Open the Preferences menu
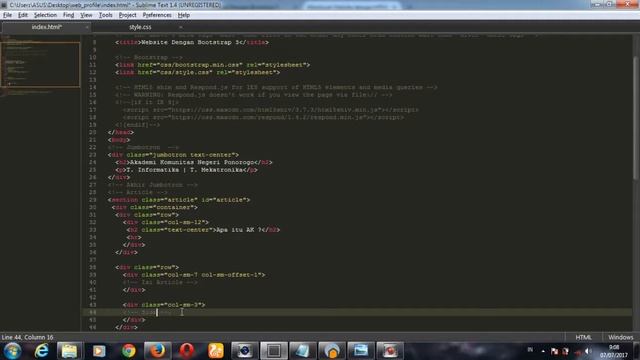640x360 pixels. tap(157, 15)
